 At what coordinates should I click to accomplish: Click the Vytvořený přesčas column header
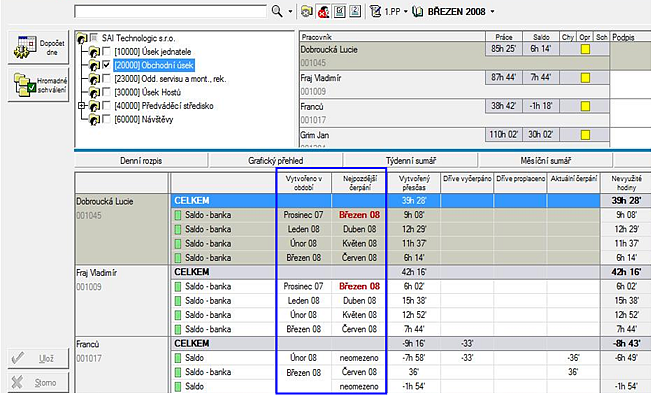coord(414,183)
